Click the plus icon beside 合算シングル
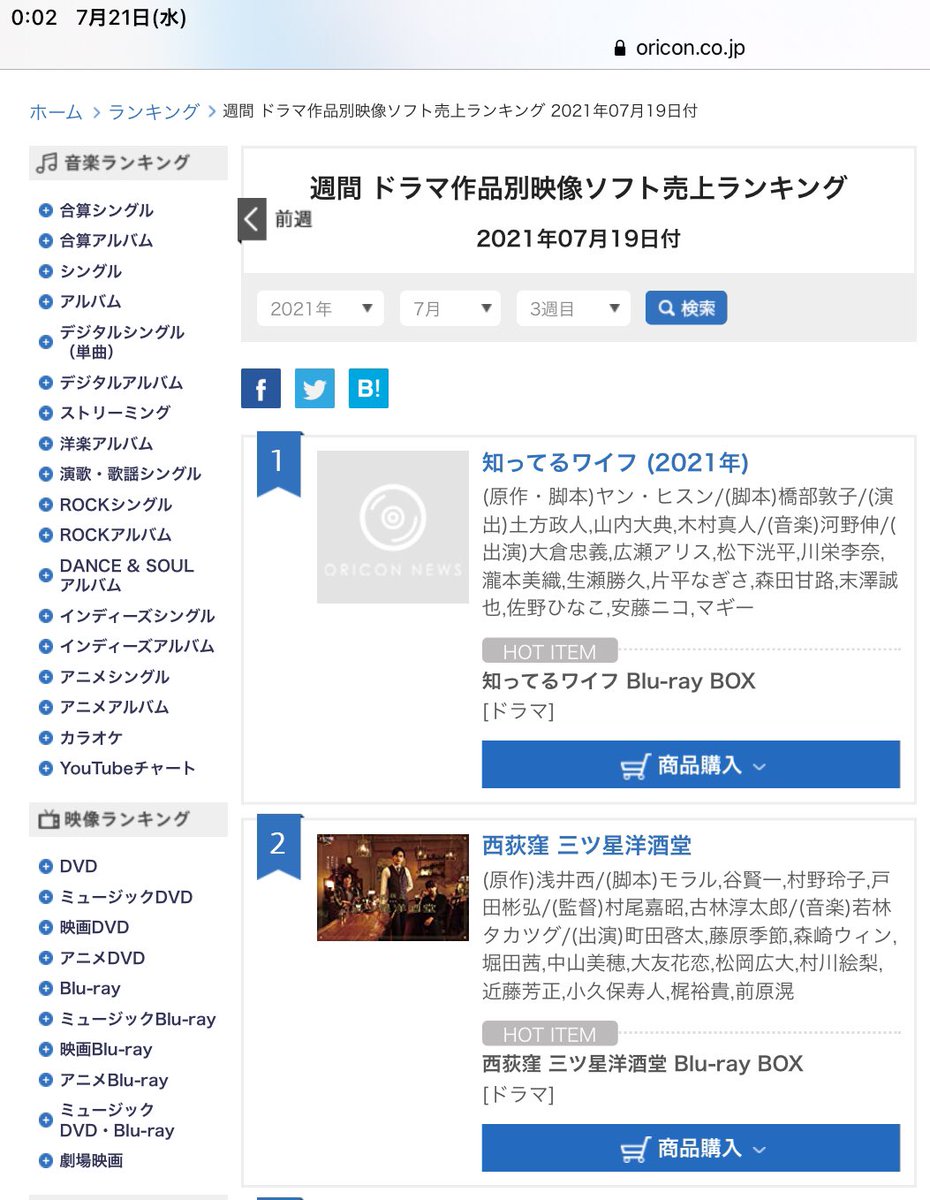 pos(45,211)
